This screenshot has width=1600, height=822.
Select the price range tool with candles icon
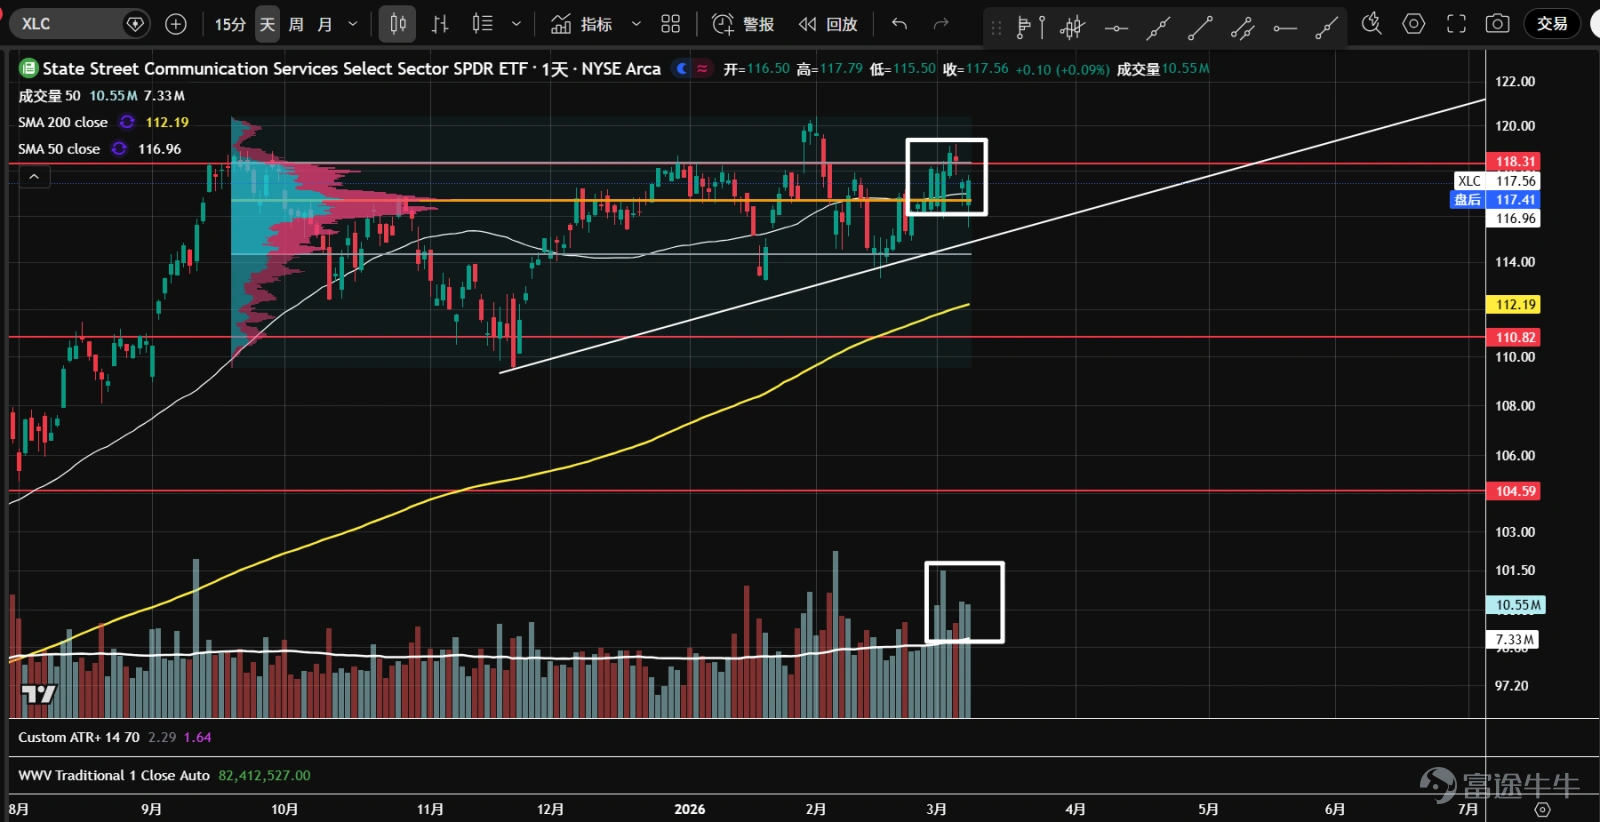coord(1073,28)
